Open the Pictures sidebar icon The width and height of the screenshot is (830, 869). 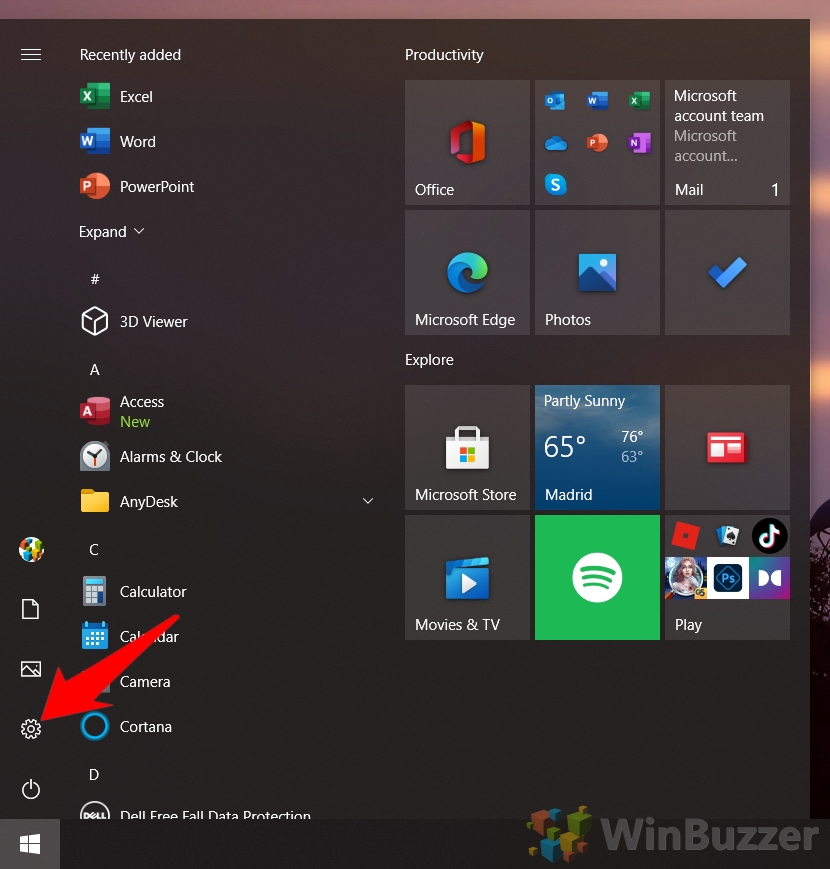[30, 669]
